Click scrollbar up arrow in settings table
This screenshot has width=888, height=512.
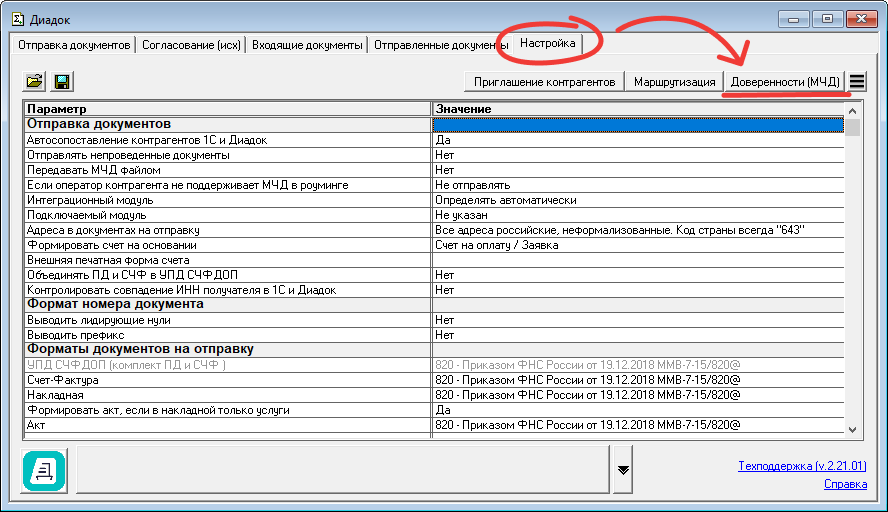tap(852, 110)
